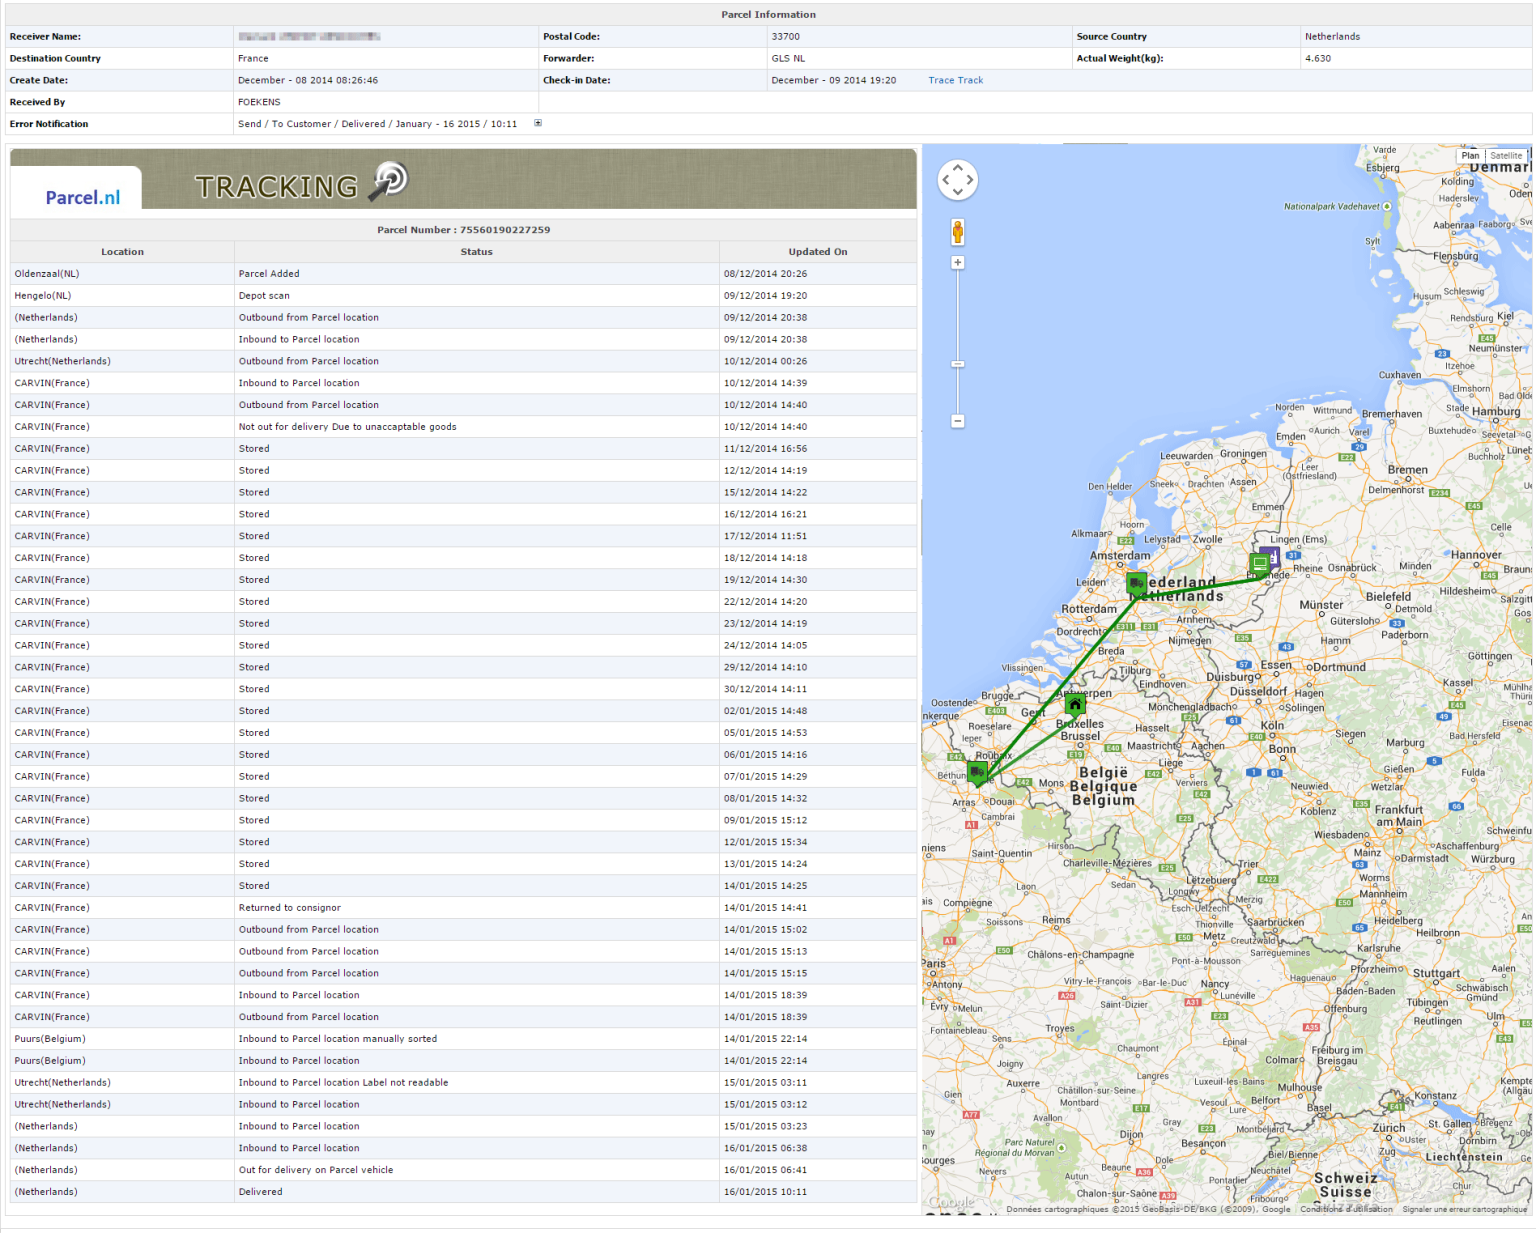The height and width of the screenshot is (1233, 1536).
Task: Select actual weight value '4.630'
Action: click(x=1317, y=59)
